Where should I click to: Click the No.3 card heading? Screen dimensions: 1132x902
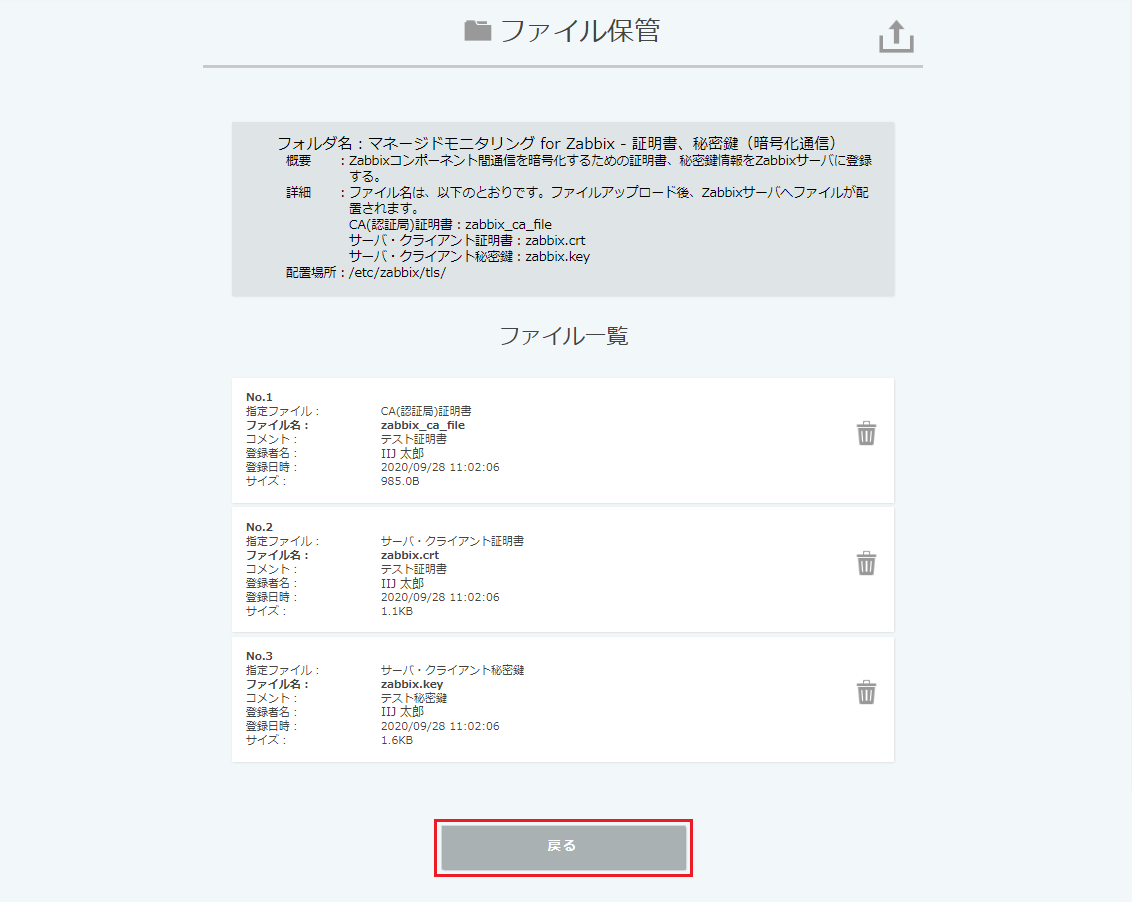coord(259,656)
